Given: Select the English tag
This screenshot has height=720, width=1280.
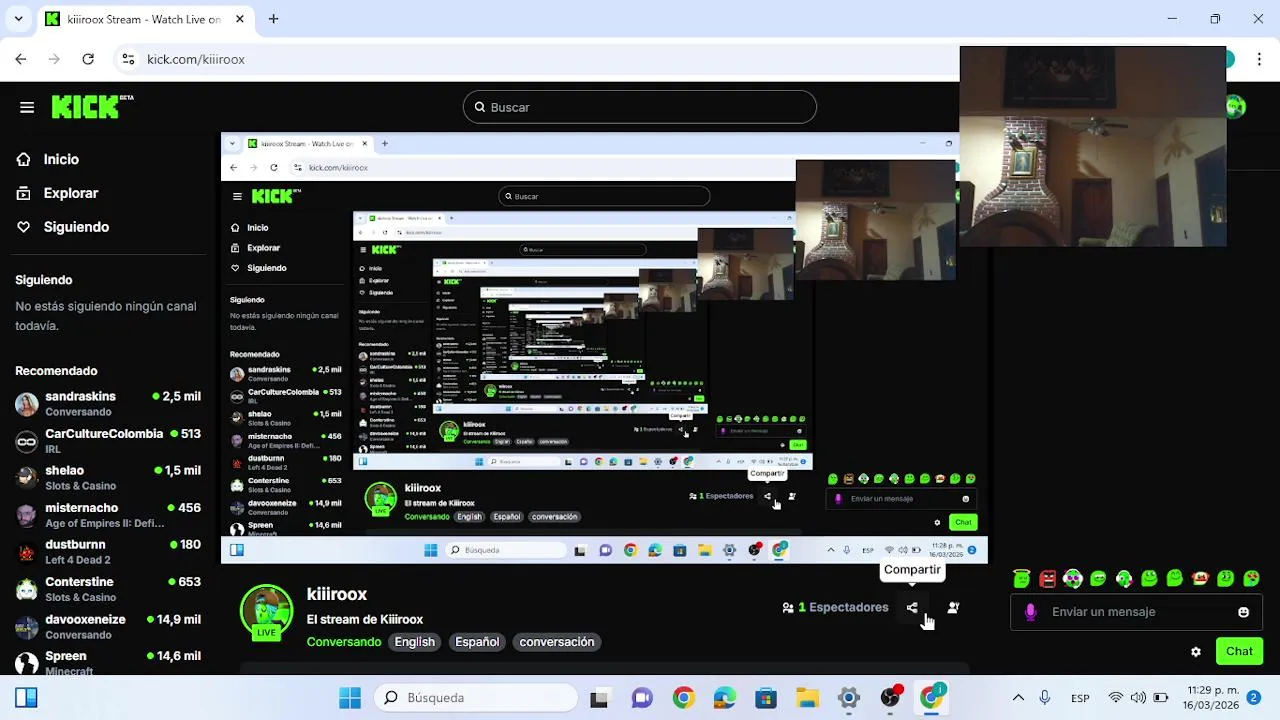Looking at the screenshot, I should 414,642.
